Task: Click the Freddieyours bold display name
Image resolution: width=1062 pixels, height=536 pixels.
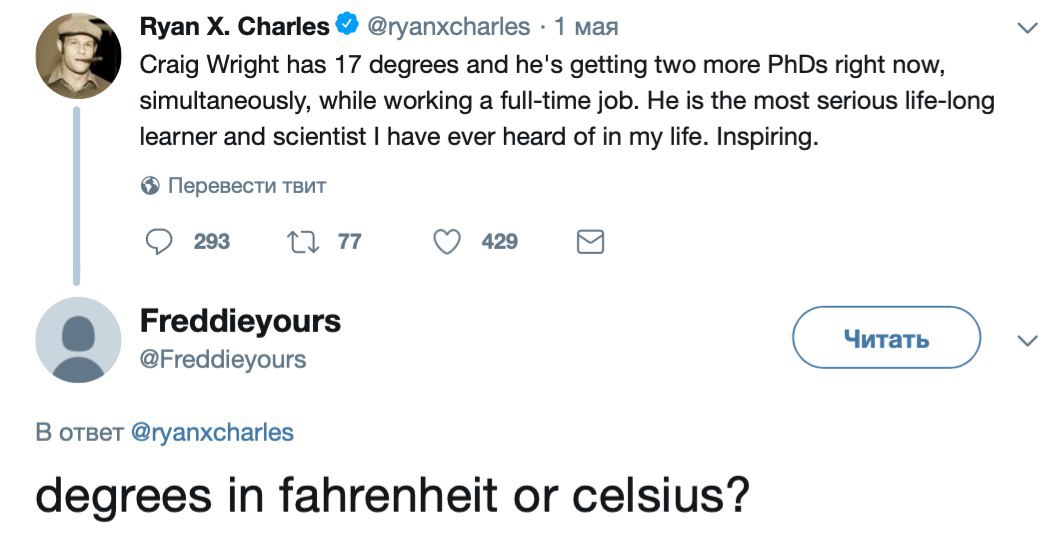Action: pos(240,321)
